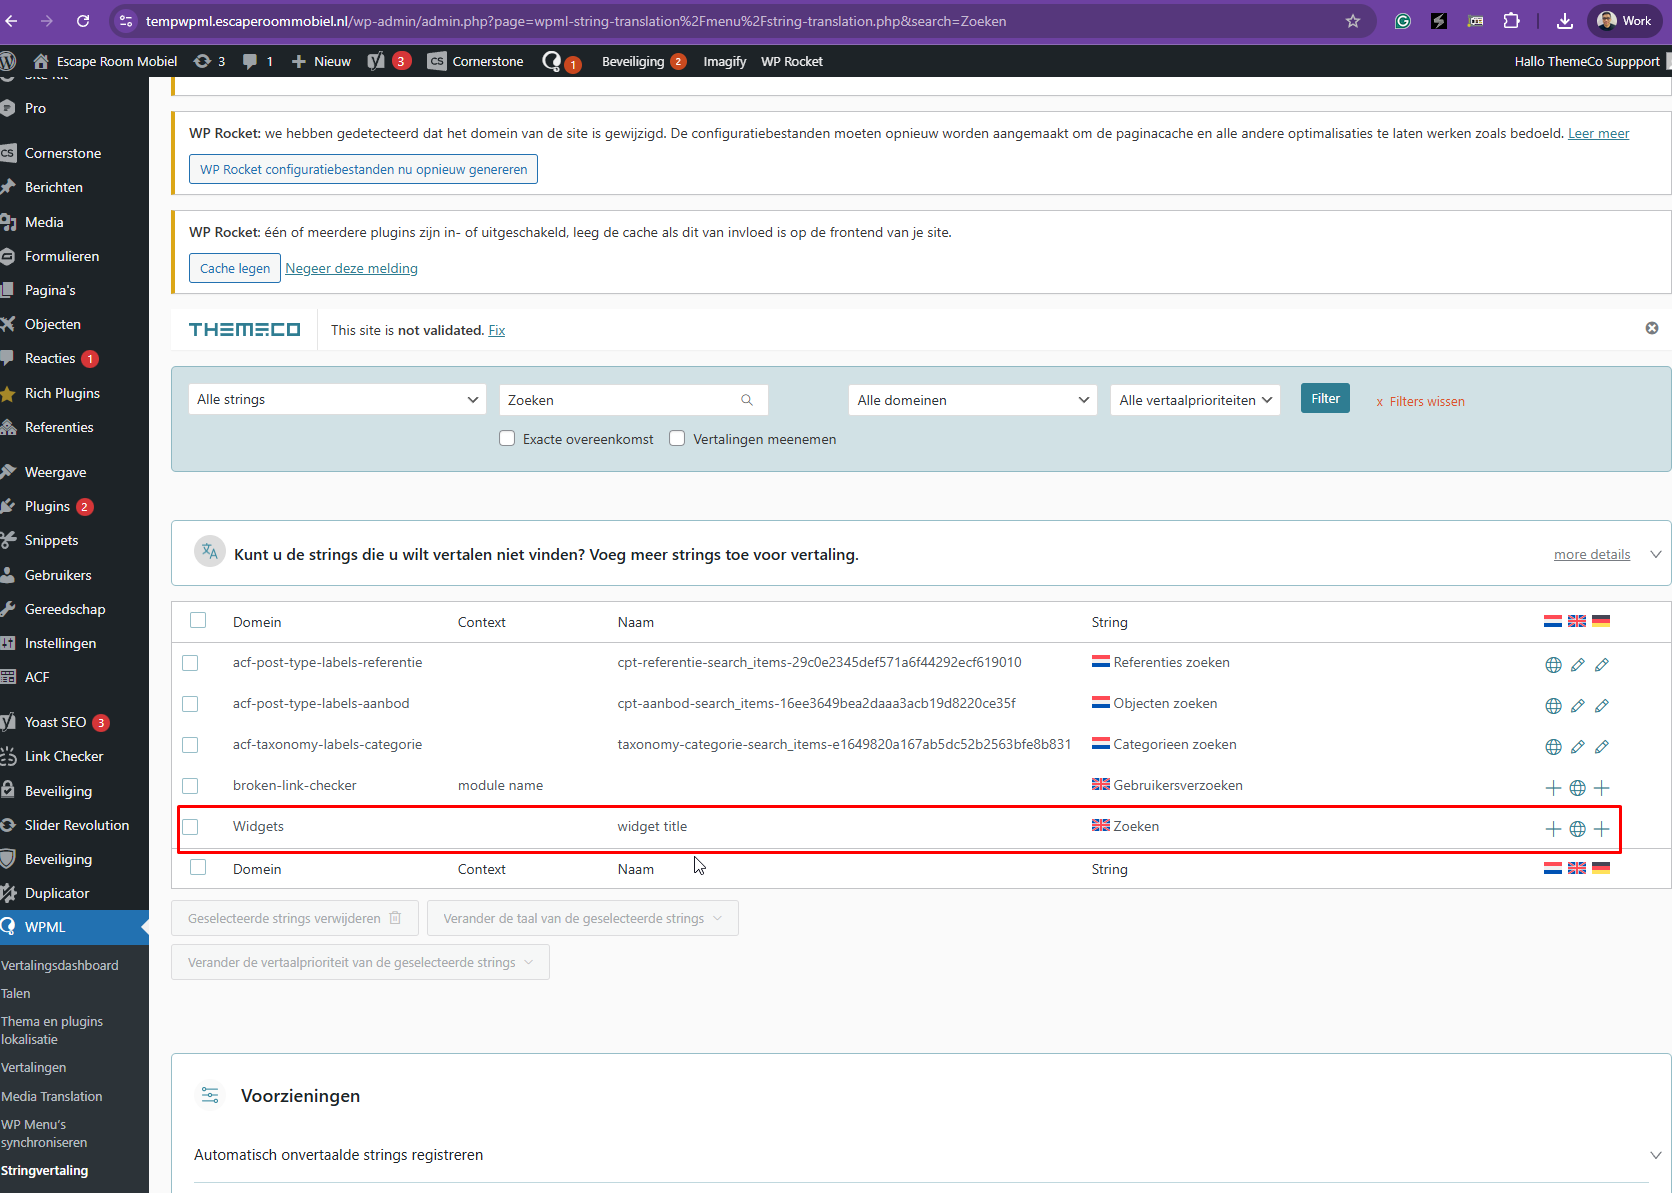Expand Automatisch onvertaalde strings registreren section

(x=1655, y=1155)
